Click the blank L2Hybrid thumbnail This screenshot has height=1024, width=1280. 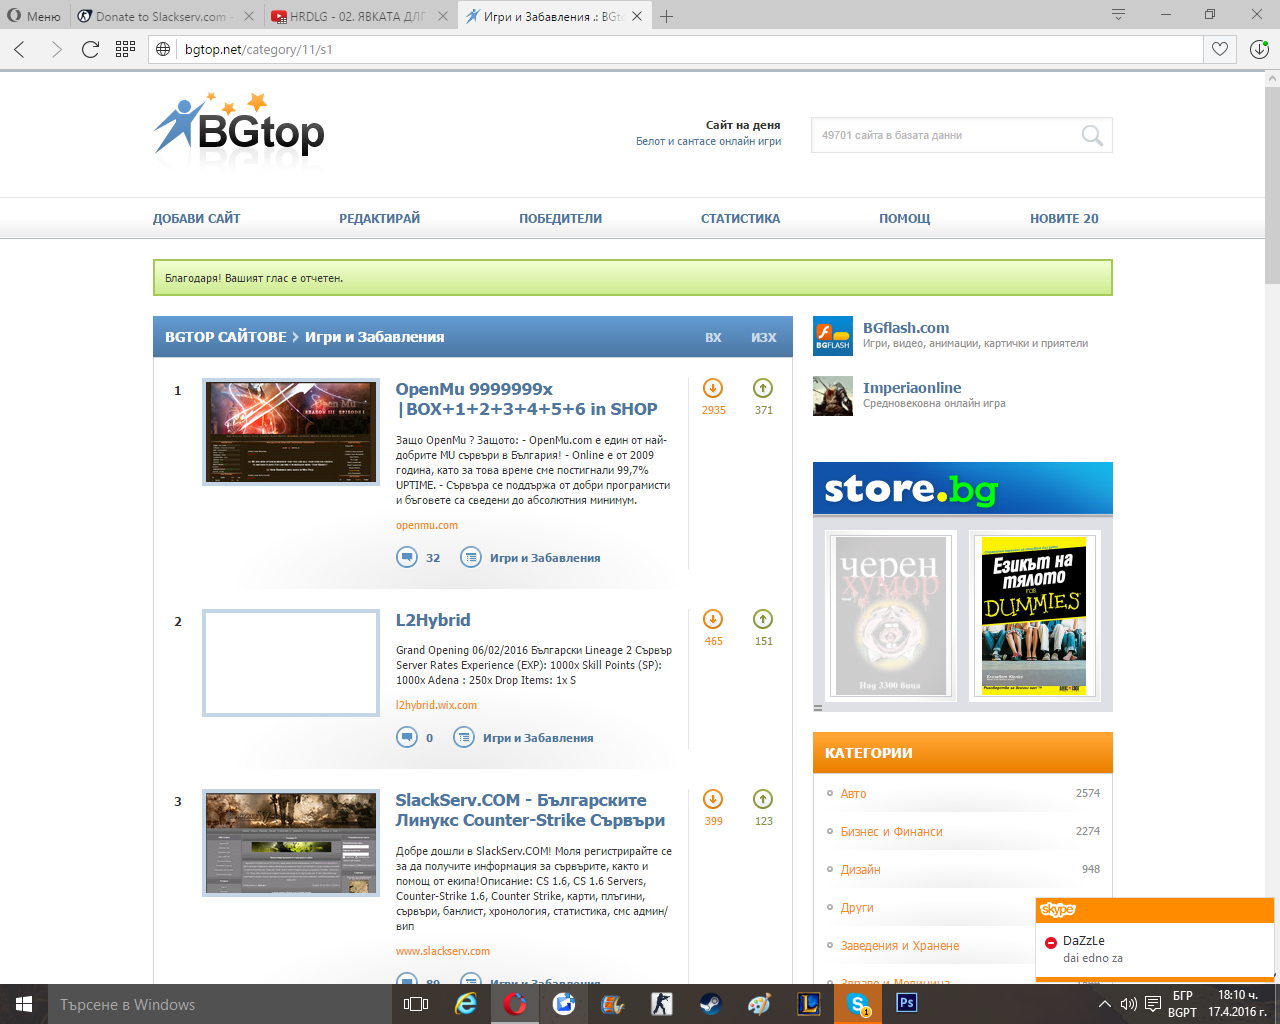[291, 663]
